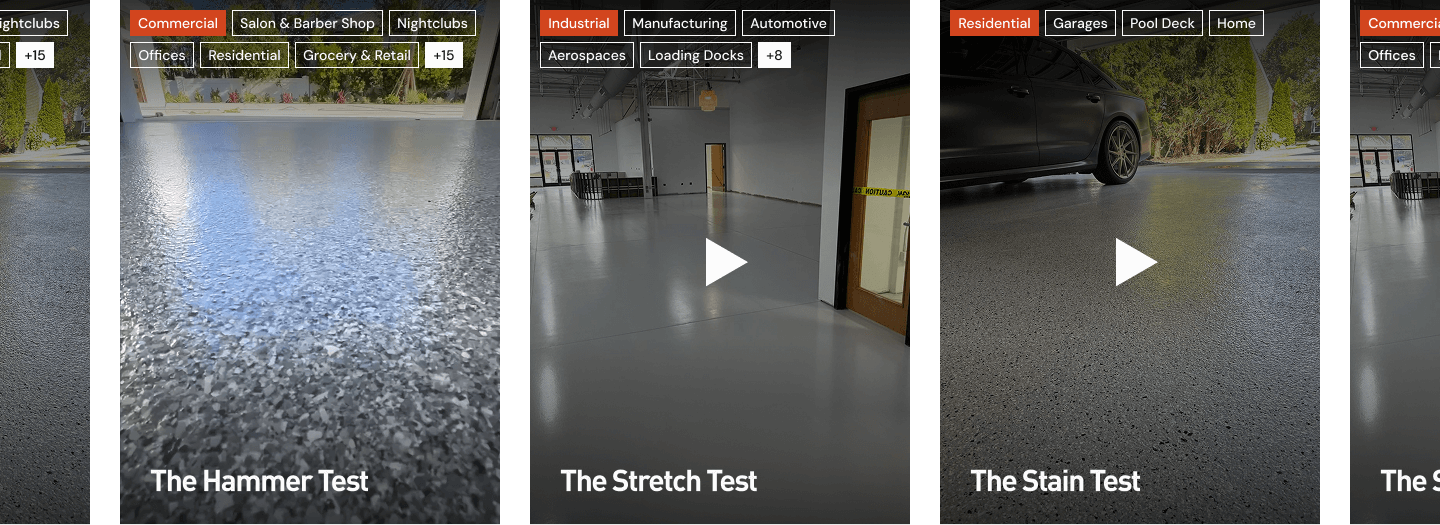Click the Manufacturing tag
The height and width of the screenshot is (525, 1440).
(x=680, y=23)
